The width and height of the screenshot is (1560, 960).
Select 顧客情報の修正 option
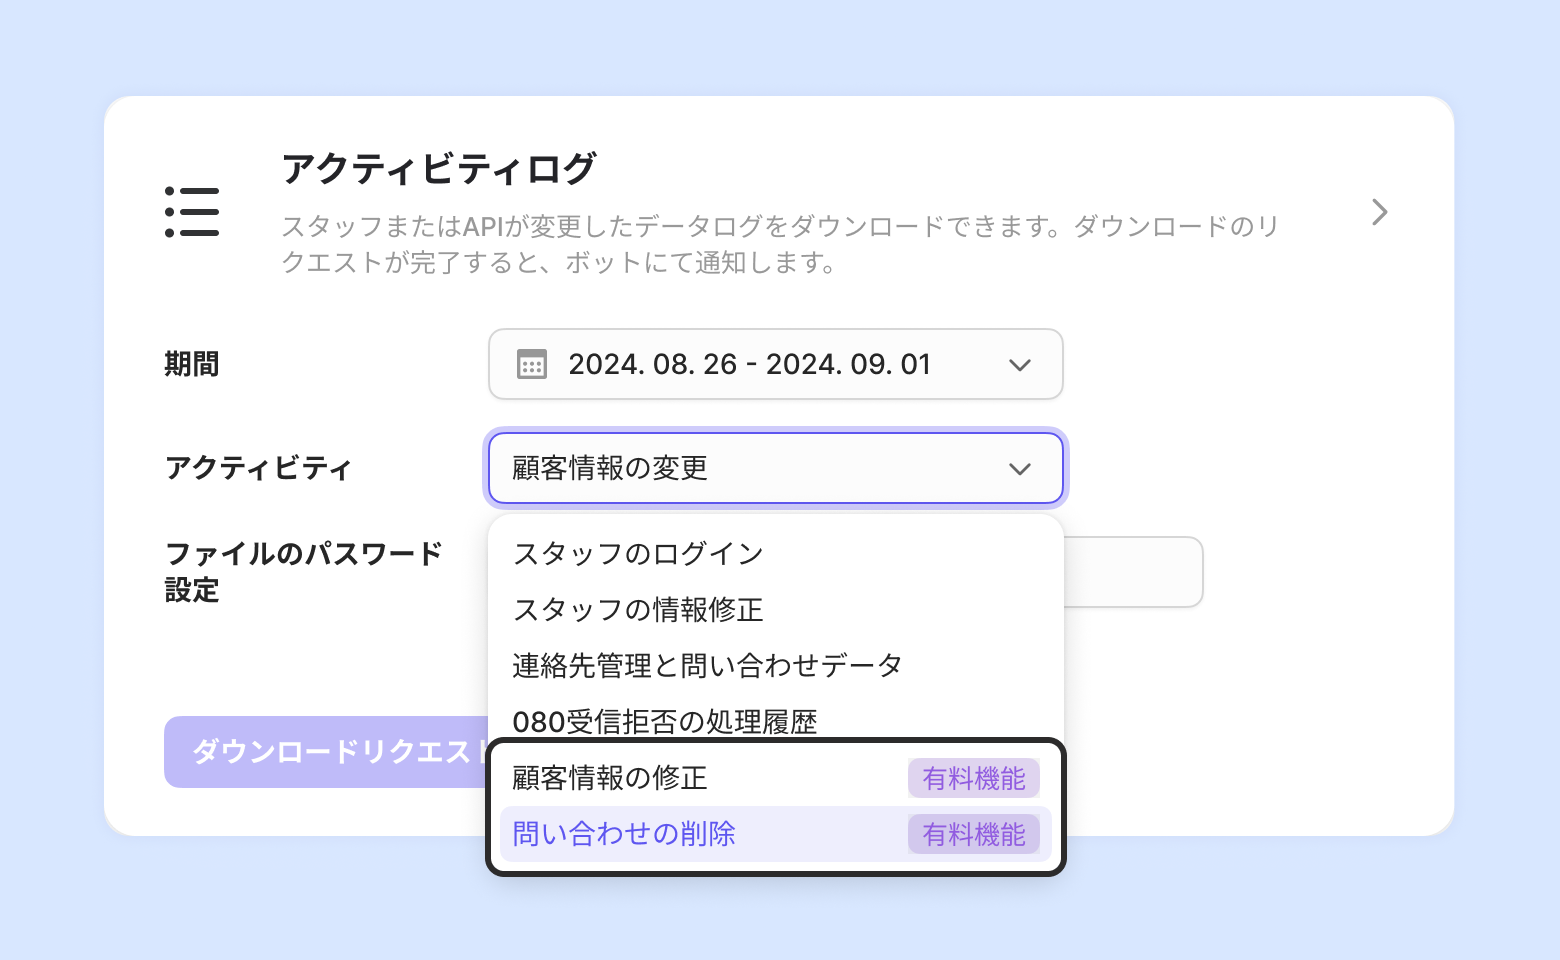(x=610, y=778)
